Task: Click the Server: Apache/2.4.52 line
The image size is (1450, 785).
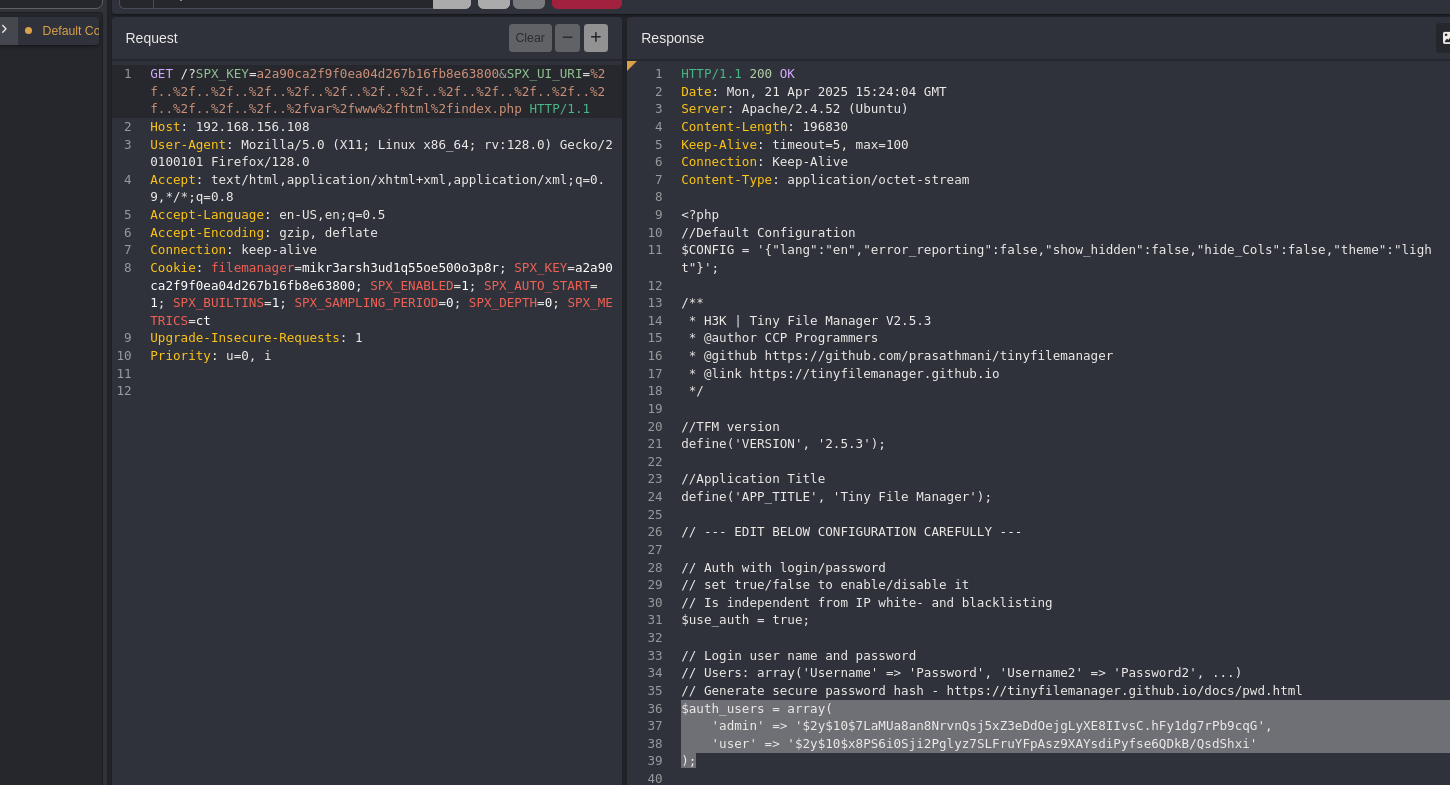Action: tap(795, 109)
